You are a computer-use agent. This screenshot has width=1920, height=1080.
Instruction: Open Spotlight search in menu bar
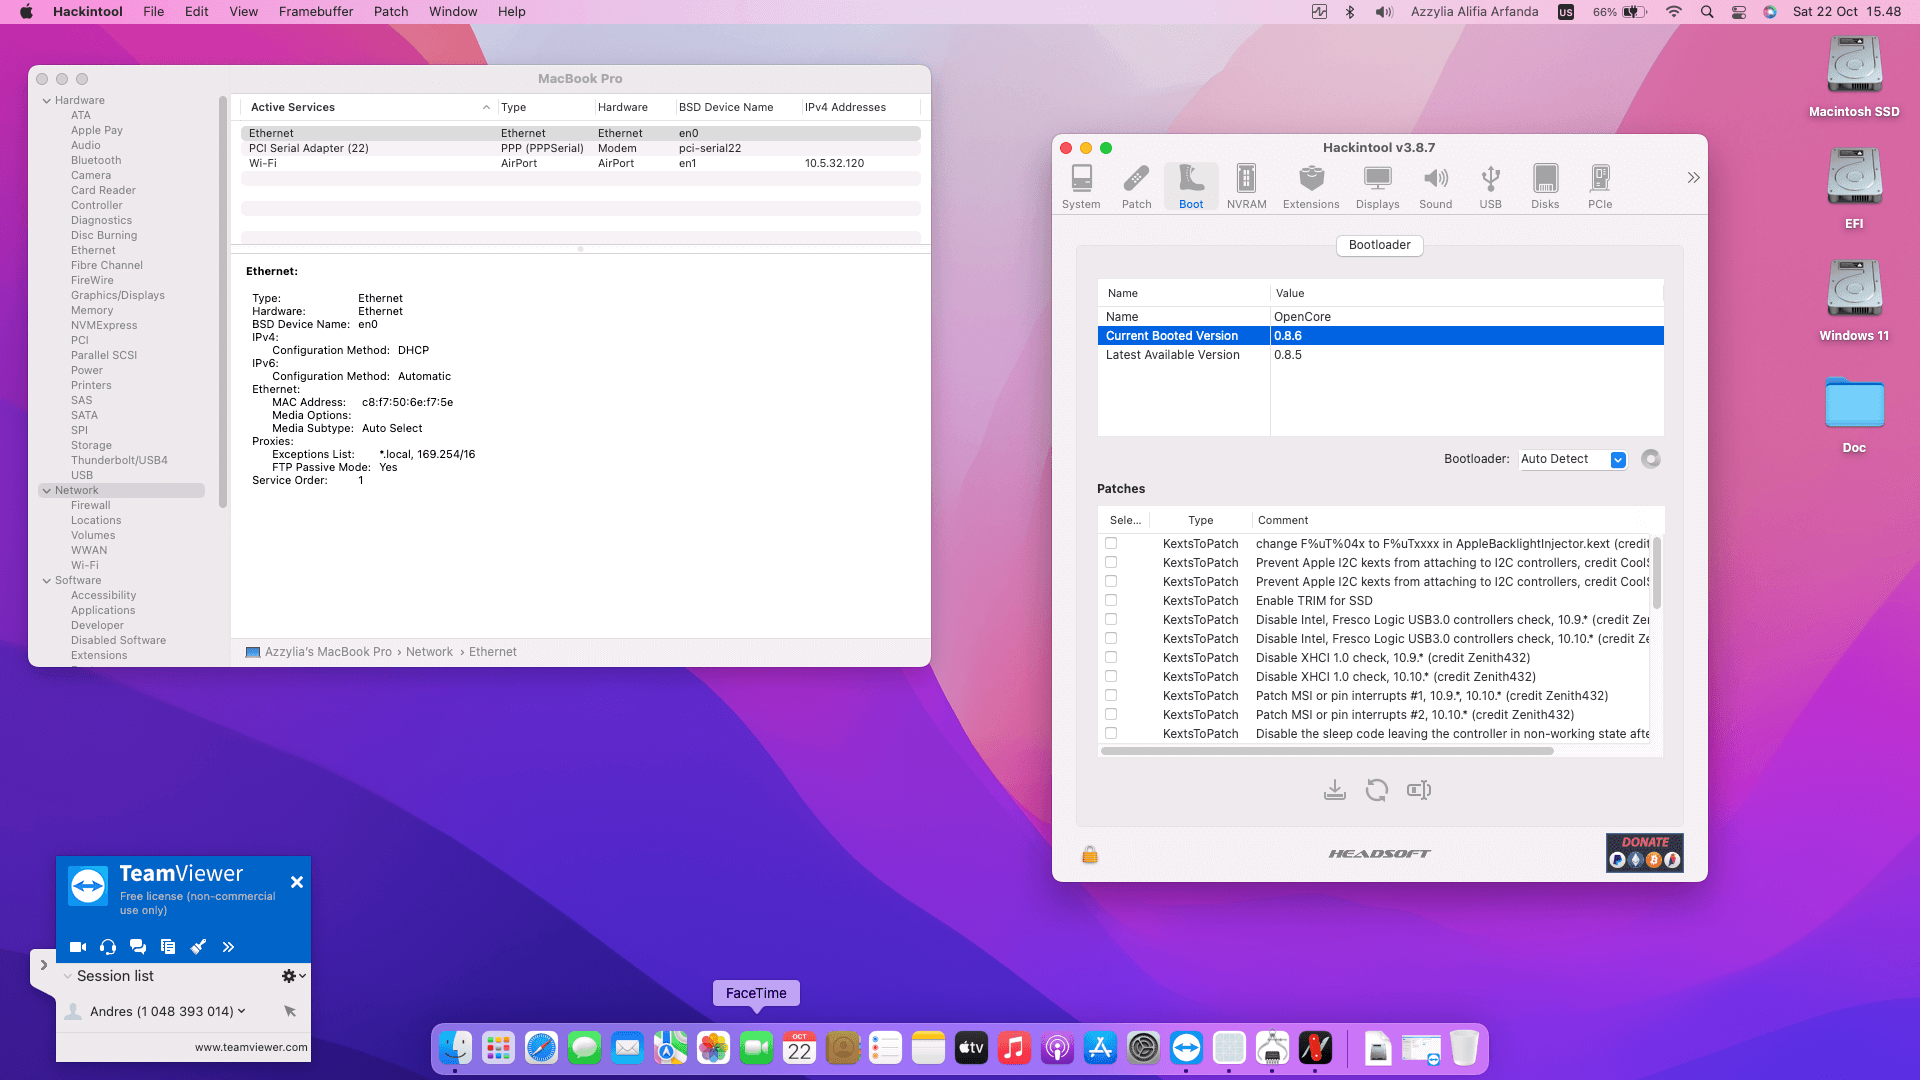click(1707, 12)
